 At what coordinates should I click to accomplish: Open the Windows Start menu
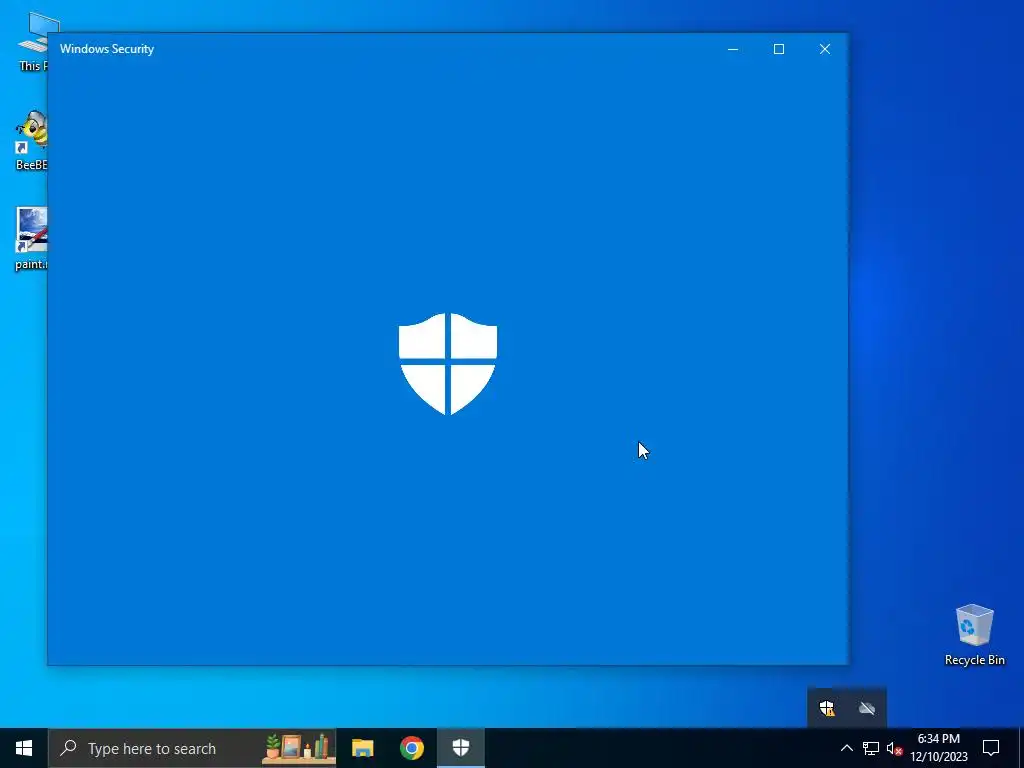(x=24, y=748)
